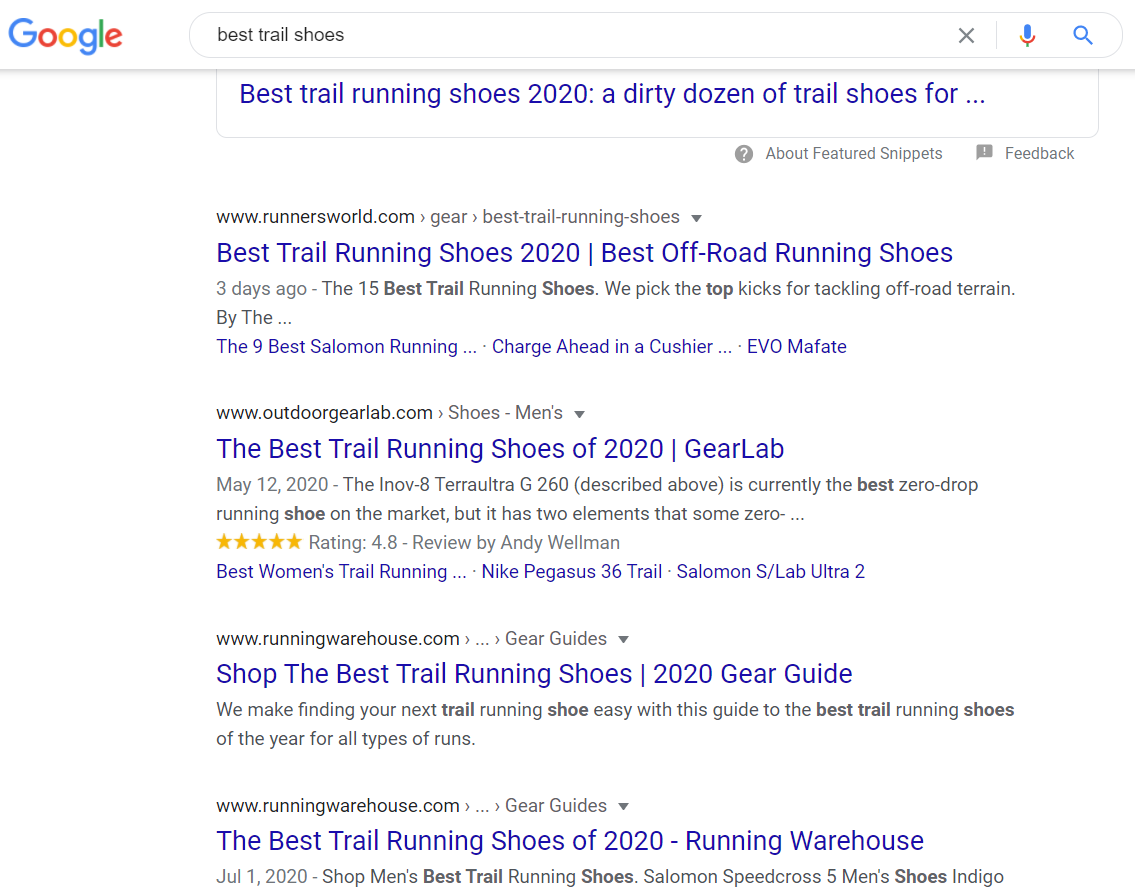Open 'Best Women's Trail Running' sitelink
The width and height of the screenshot is (1135, 895).
click(341, 572)
